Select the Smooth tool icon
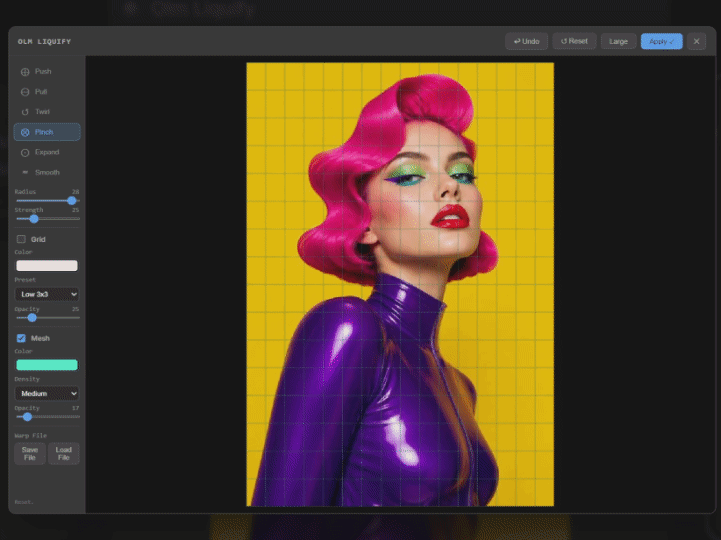The image size is (721, 540). point(25,172)
